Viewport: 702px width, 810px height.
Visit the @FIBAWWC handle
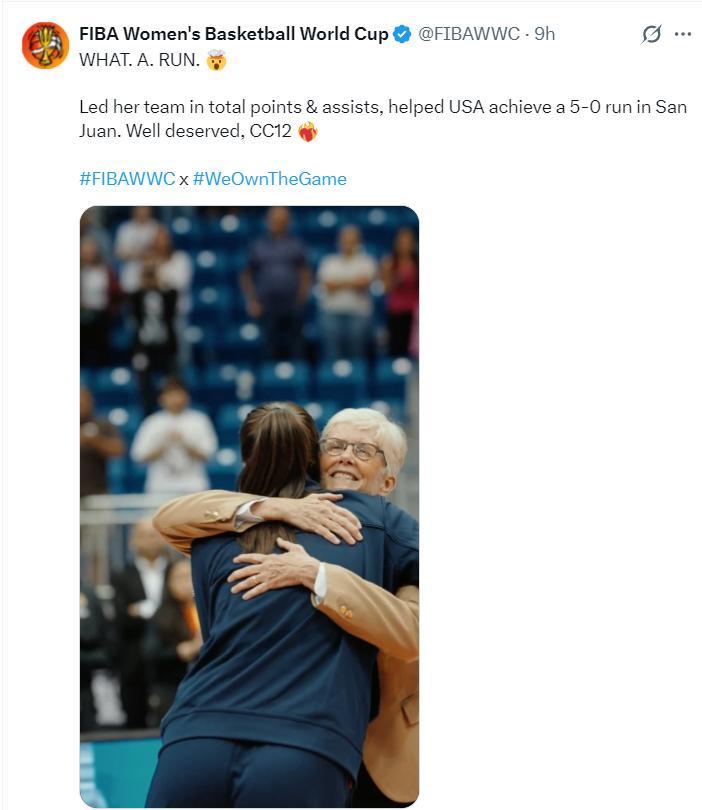point(469,34)
